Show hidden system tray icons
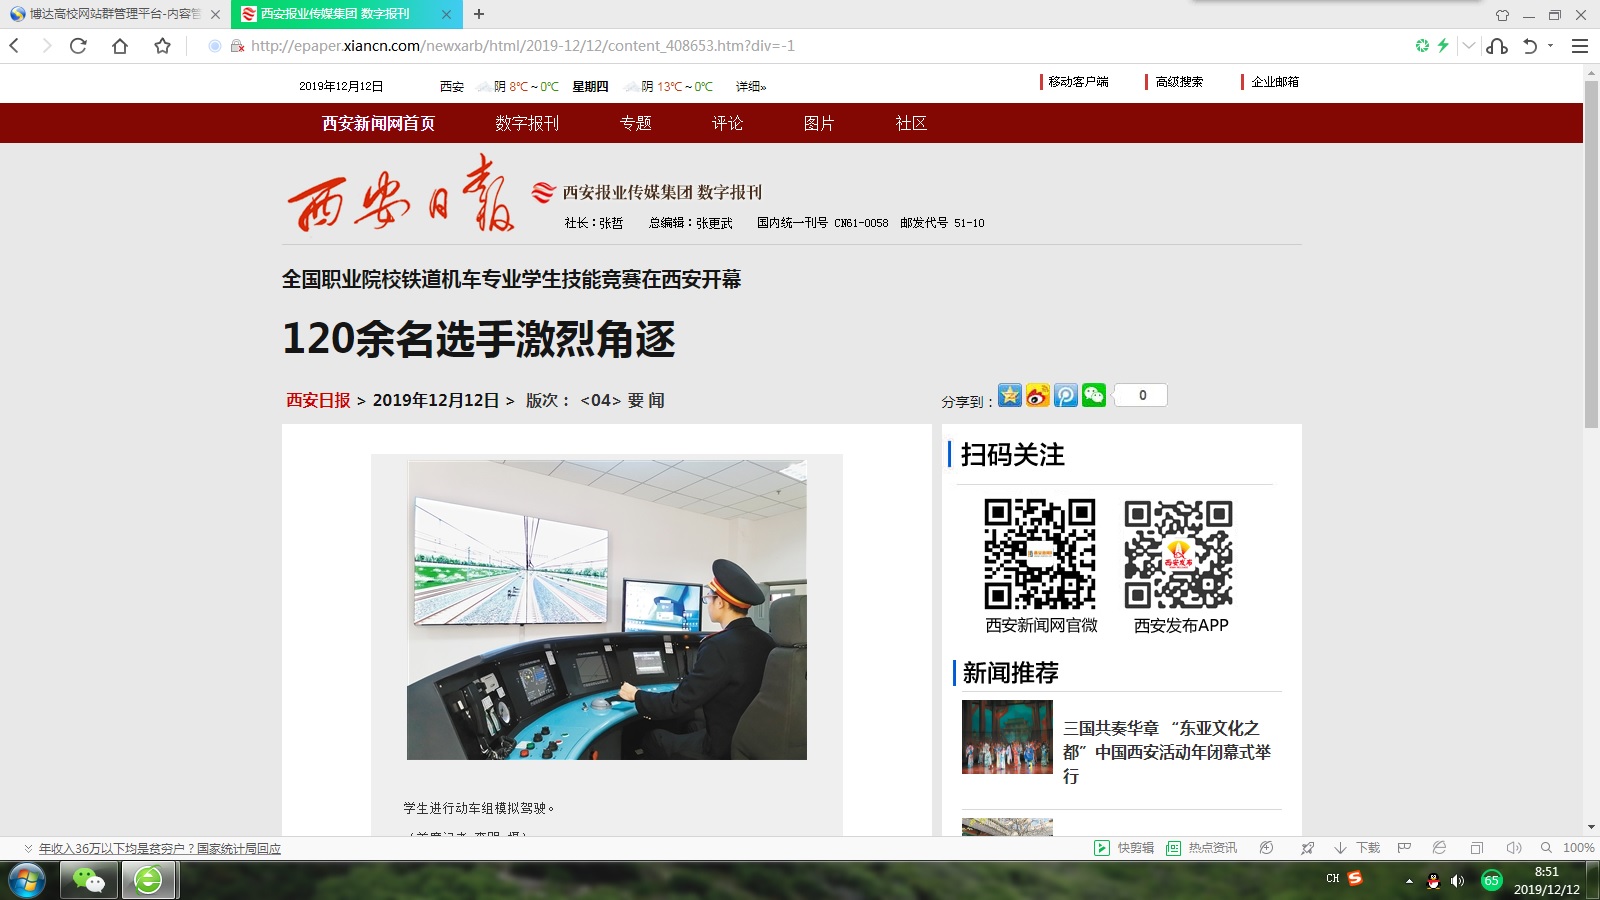This screenshot has width=1600, height=900. pos(1409,881)
